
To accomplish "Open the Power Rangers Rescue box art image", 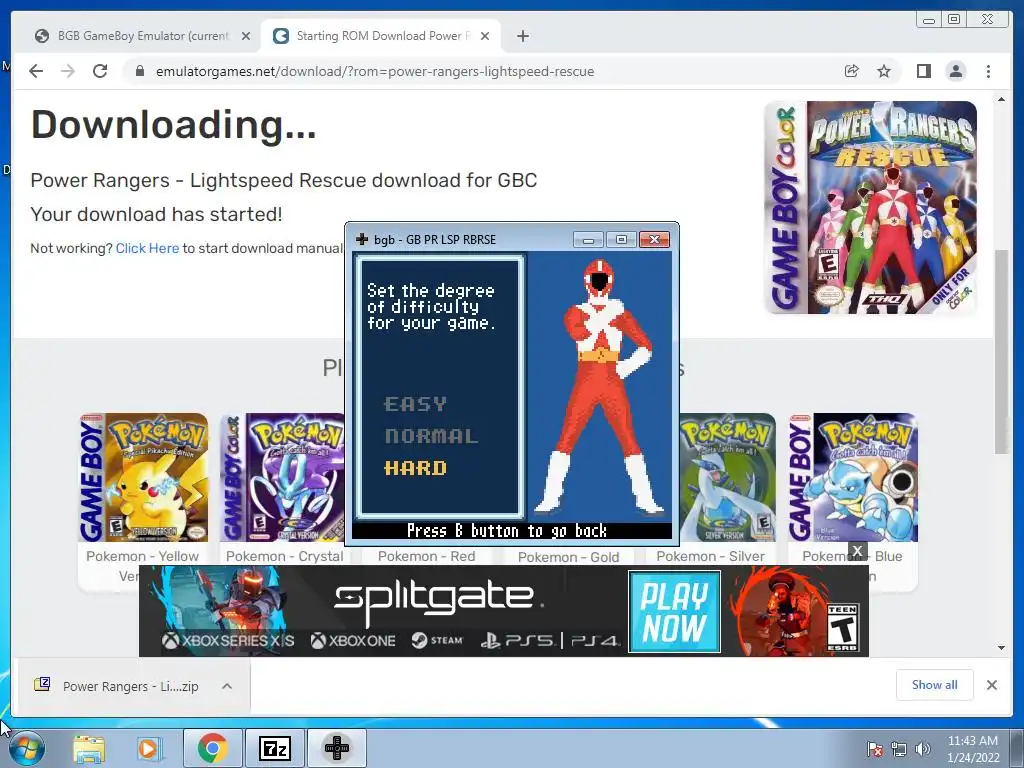I will (x=871, y=208).
